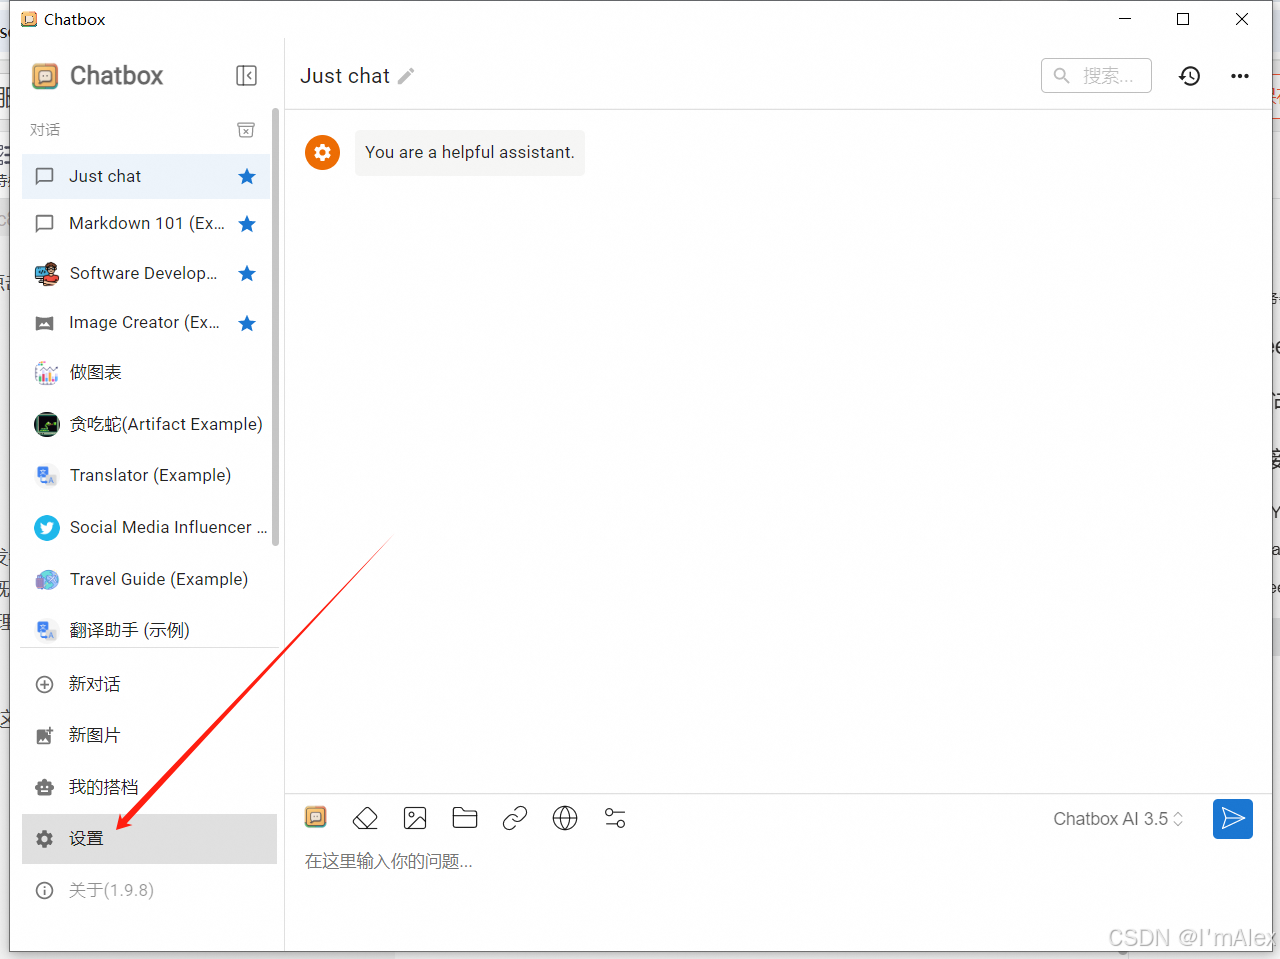Open the Social Media Influencer conversation

[x=146, y=527]
